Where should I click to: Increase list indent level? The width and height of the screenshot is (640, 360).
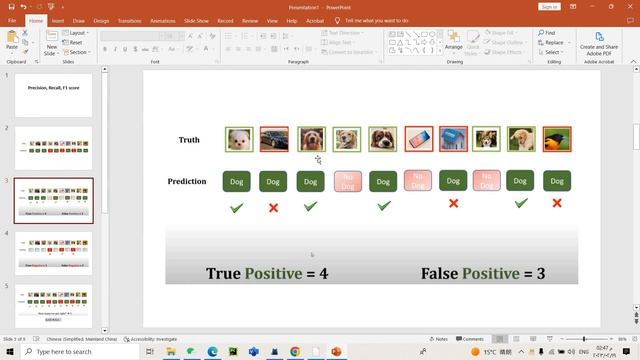pos(273,36)
